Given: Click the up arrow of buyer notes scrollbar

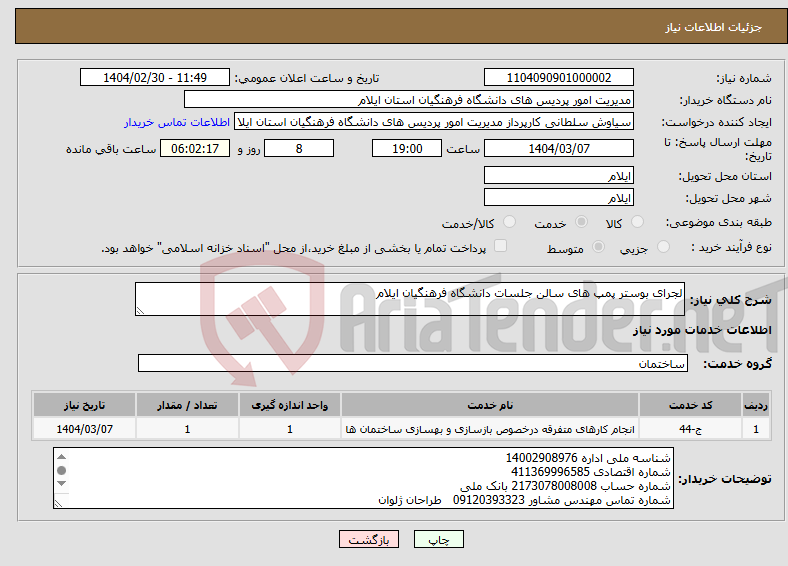Looking at the screenshot, I should coord(61,456).
